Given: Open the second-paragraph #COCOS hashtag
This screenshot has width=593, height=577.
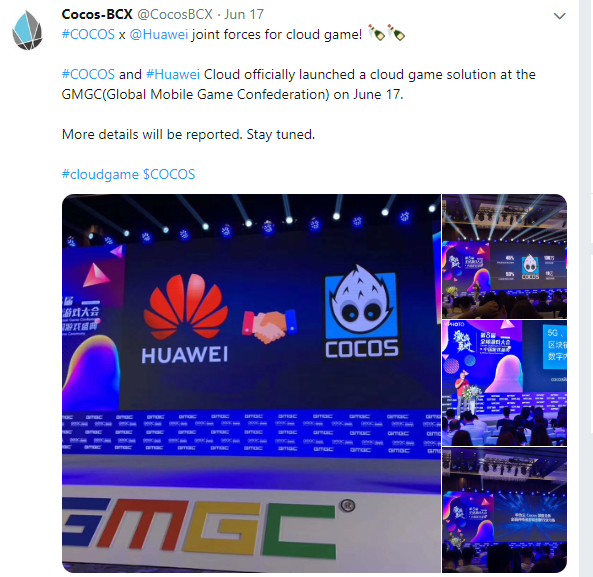Looking at the screenshot, I should [x=88, y=74].
